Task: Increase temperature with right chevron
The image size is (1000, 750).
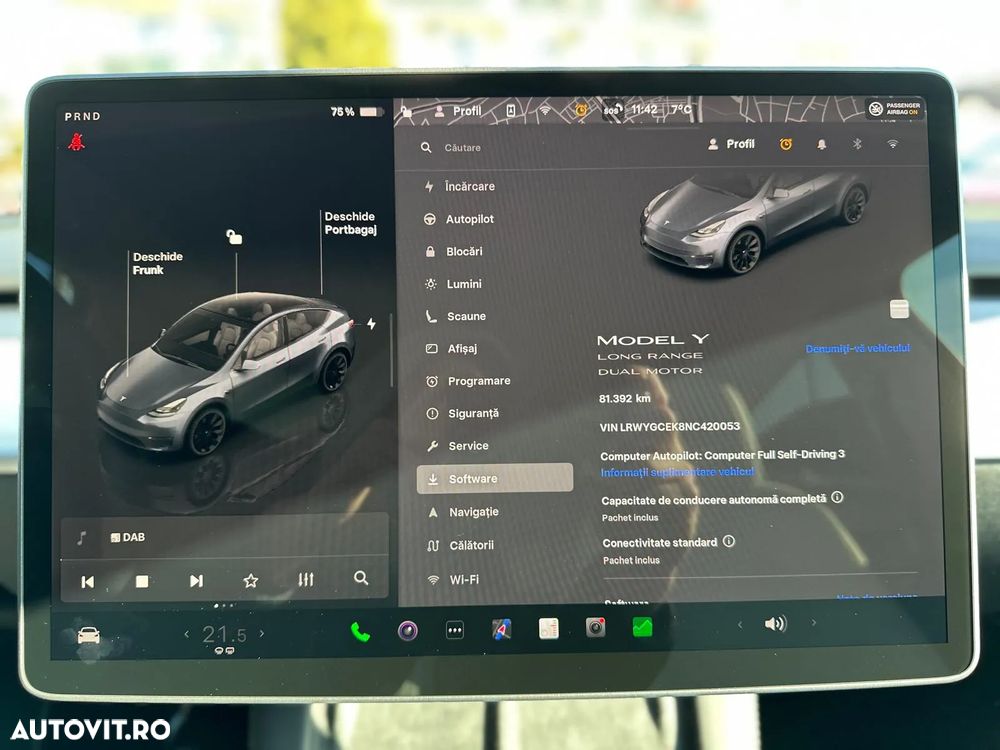Action: [x=261, y=633]
